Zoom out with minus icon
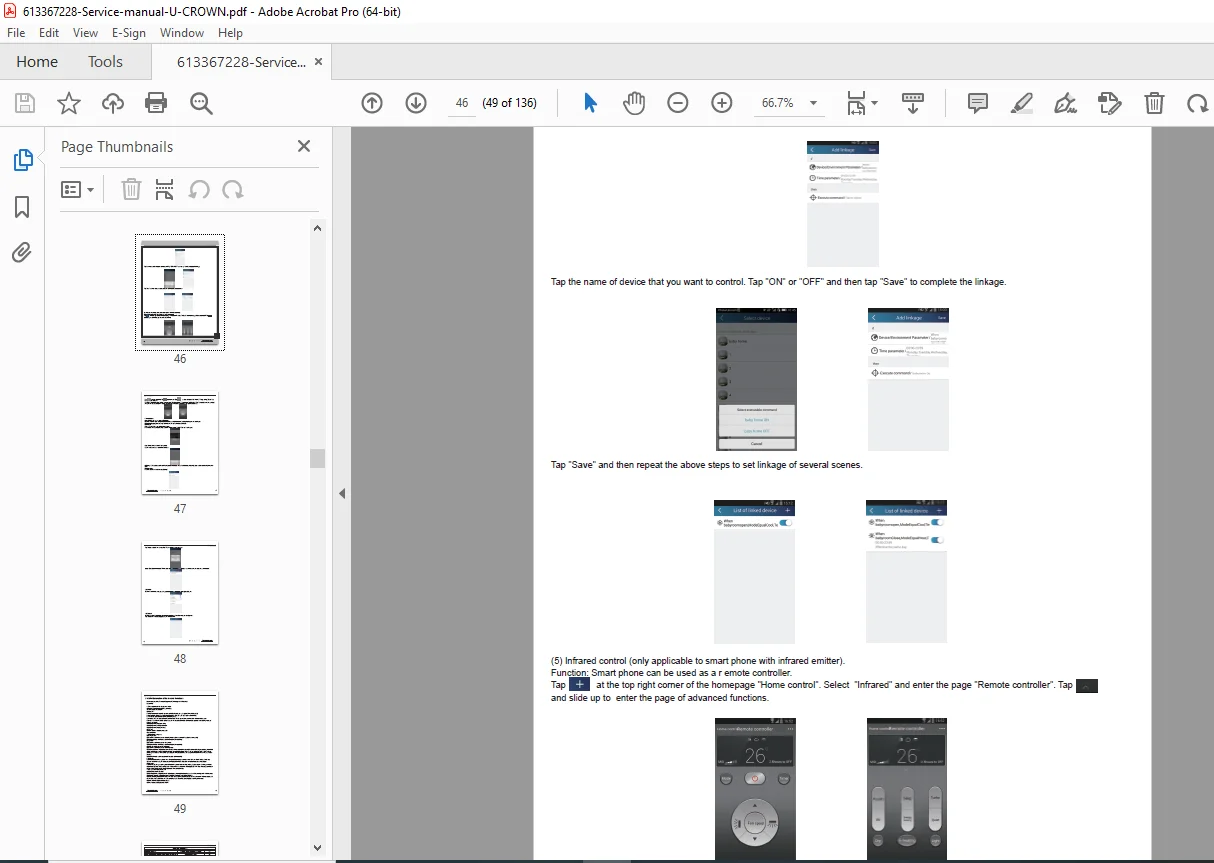The image size is (1214, 863). 678,103
